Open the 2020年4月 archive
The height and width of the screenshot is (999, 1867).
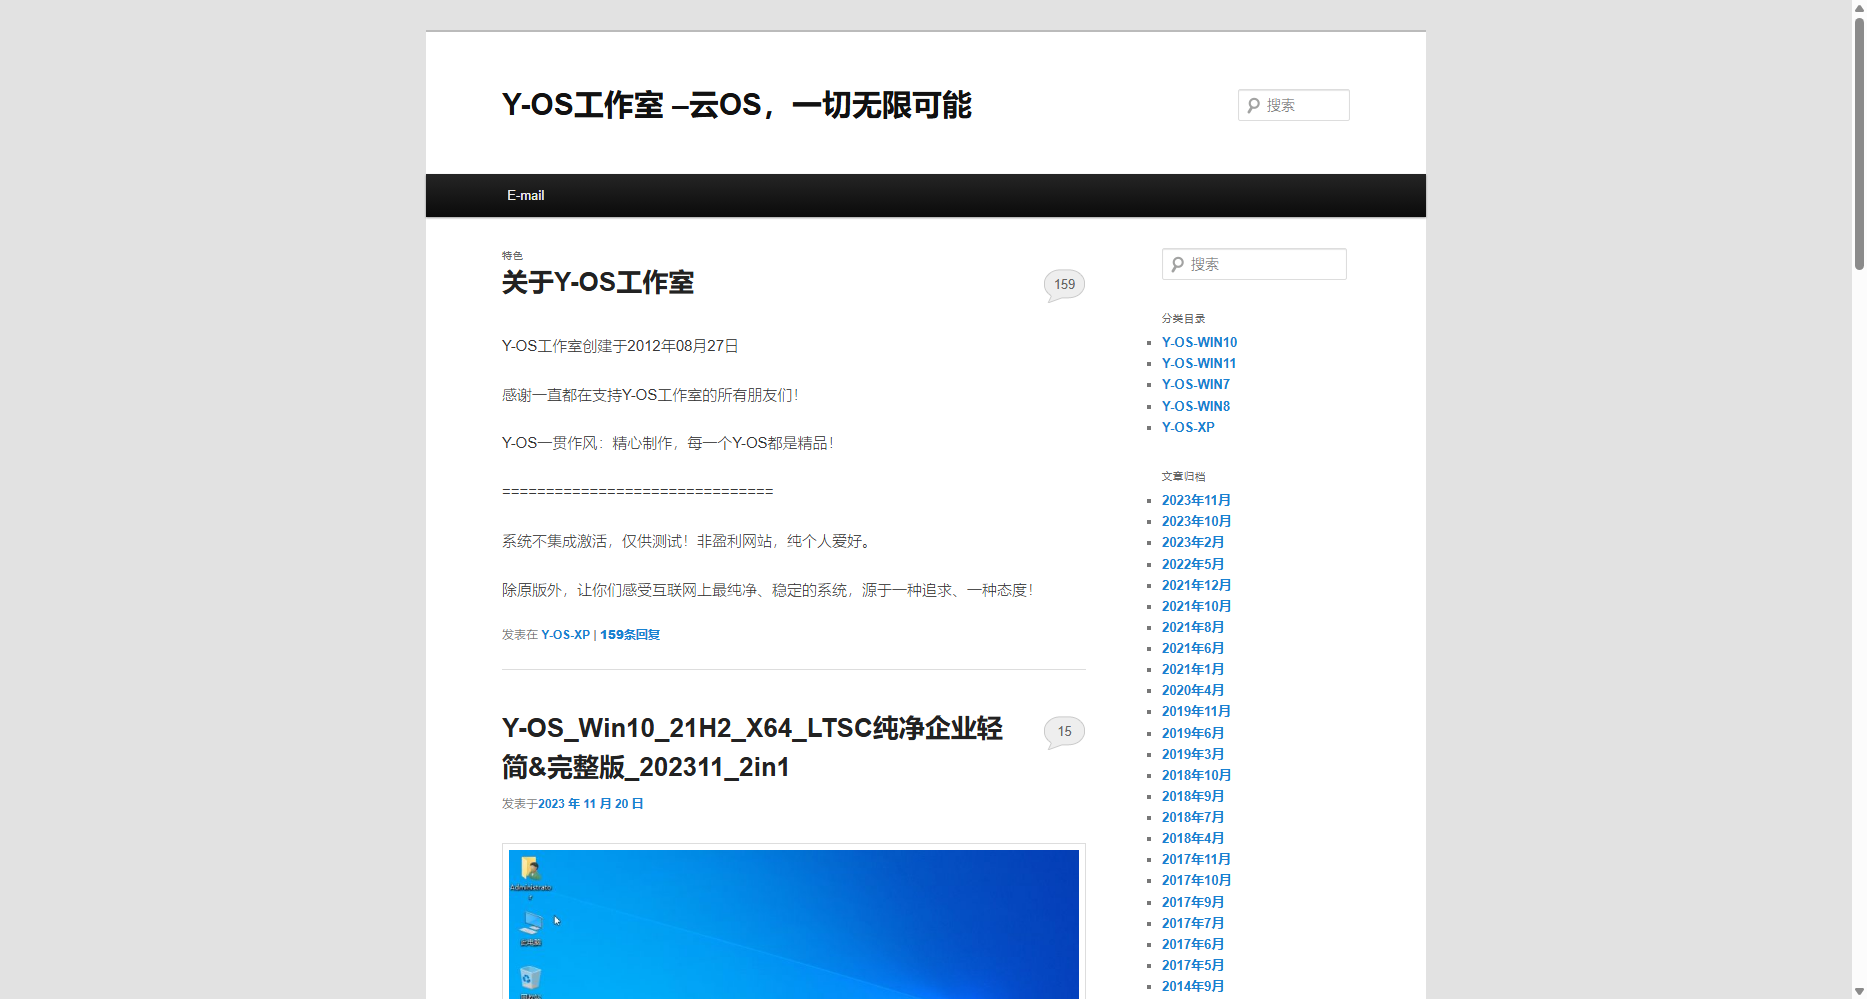click(x=1193, y=690)
